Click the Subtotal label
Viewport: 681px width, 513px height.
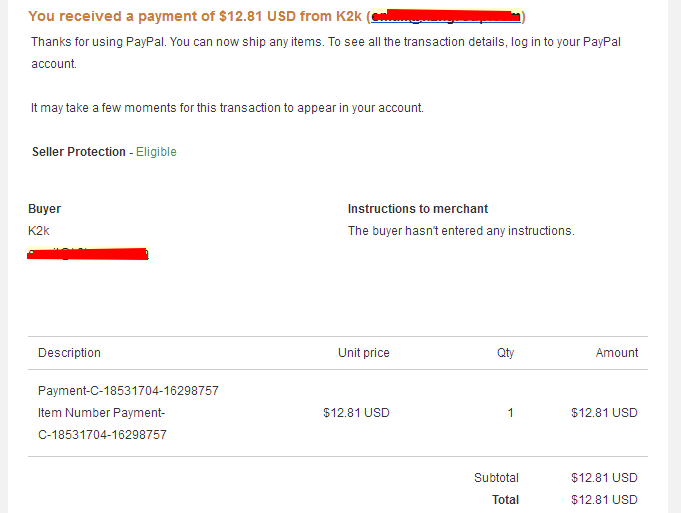coord(496,478)
